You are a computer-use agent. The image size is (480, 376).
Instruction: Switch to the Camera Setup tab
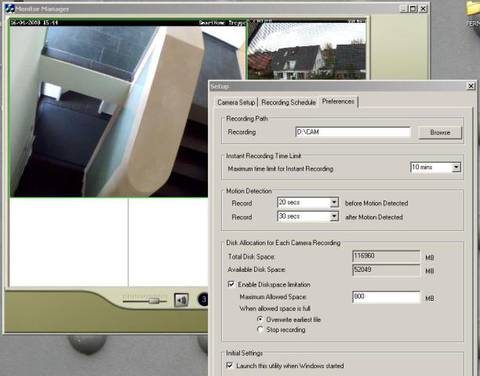[236, 102]
